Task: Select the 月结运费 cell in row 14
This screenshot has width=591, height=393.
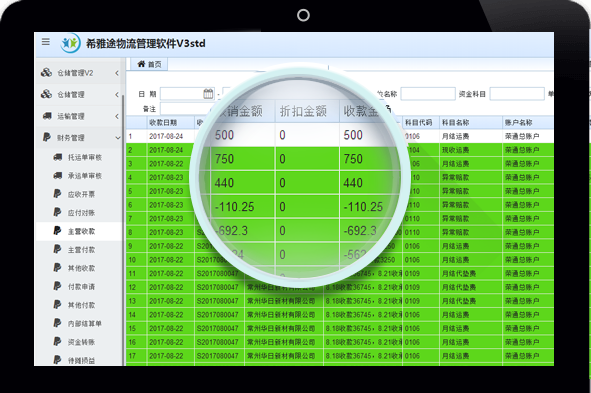Action: point(470,315)
